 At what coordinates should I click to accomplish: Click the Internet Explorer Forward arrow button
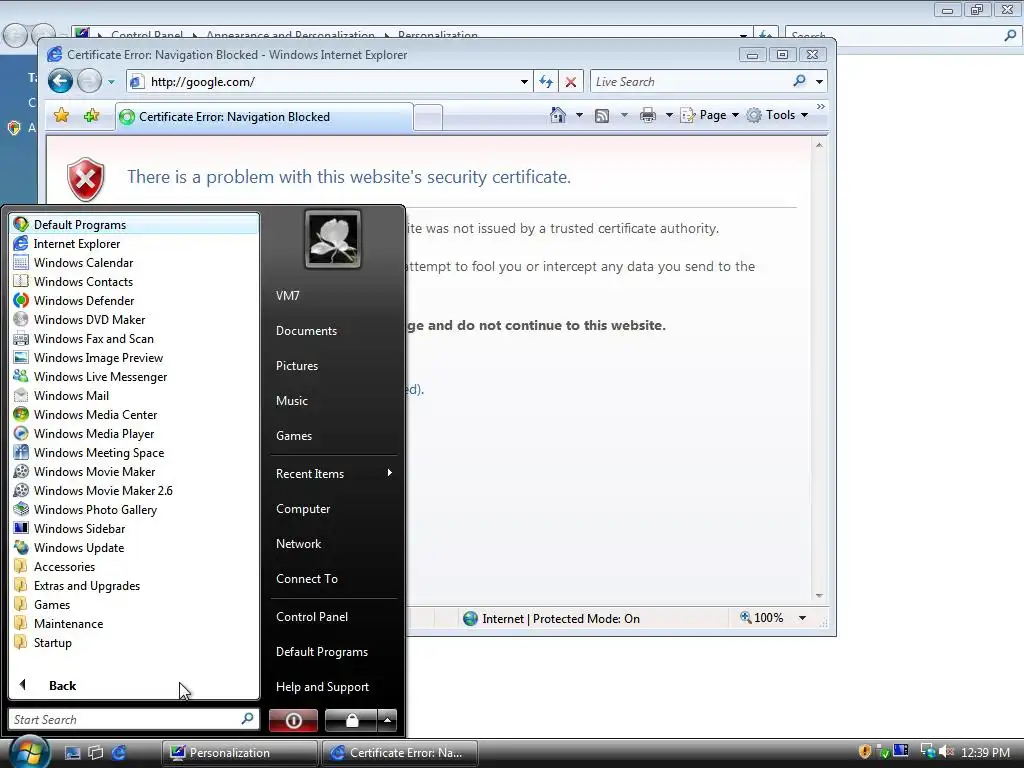(89, 82)
